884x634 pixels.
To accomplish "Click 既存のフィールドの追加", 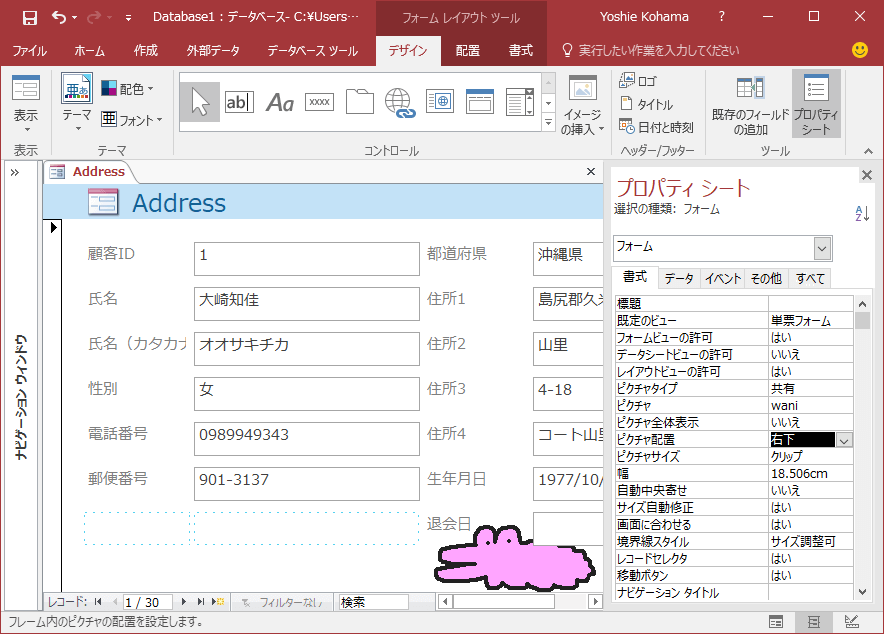I will coord(750,105).
